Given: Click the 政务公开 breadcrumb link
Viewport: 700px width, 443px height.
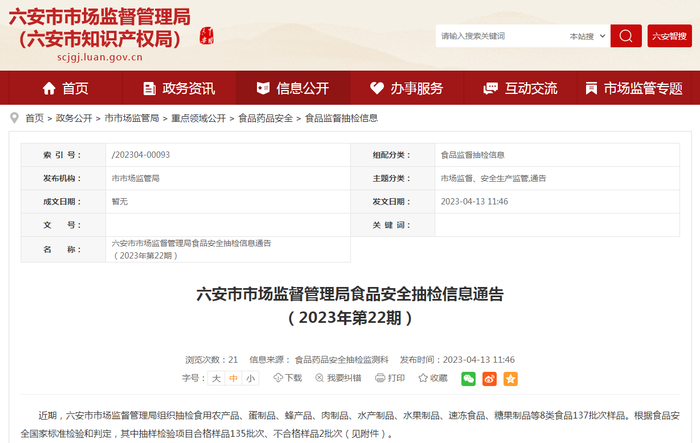Looking at the screenshot, I should tap(74, 118).
